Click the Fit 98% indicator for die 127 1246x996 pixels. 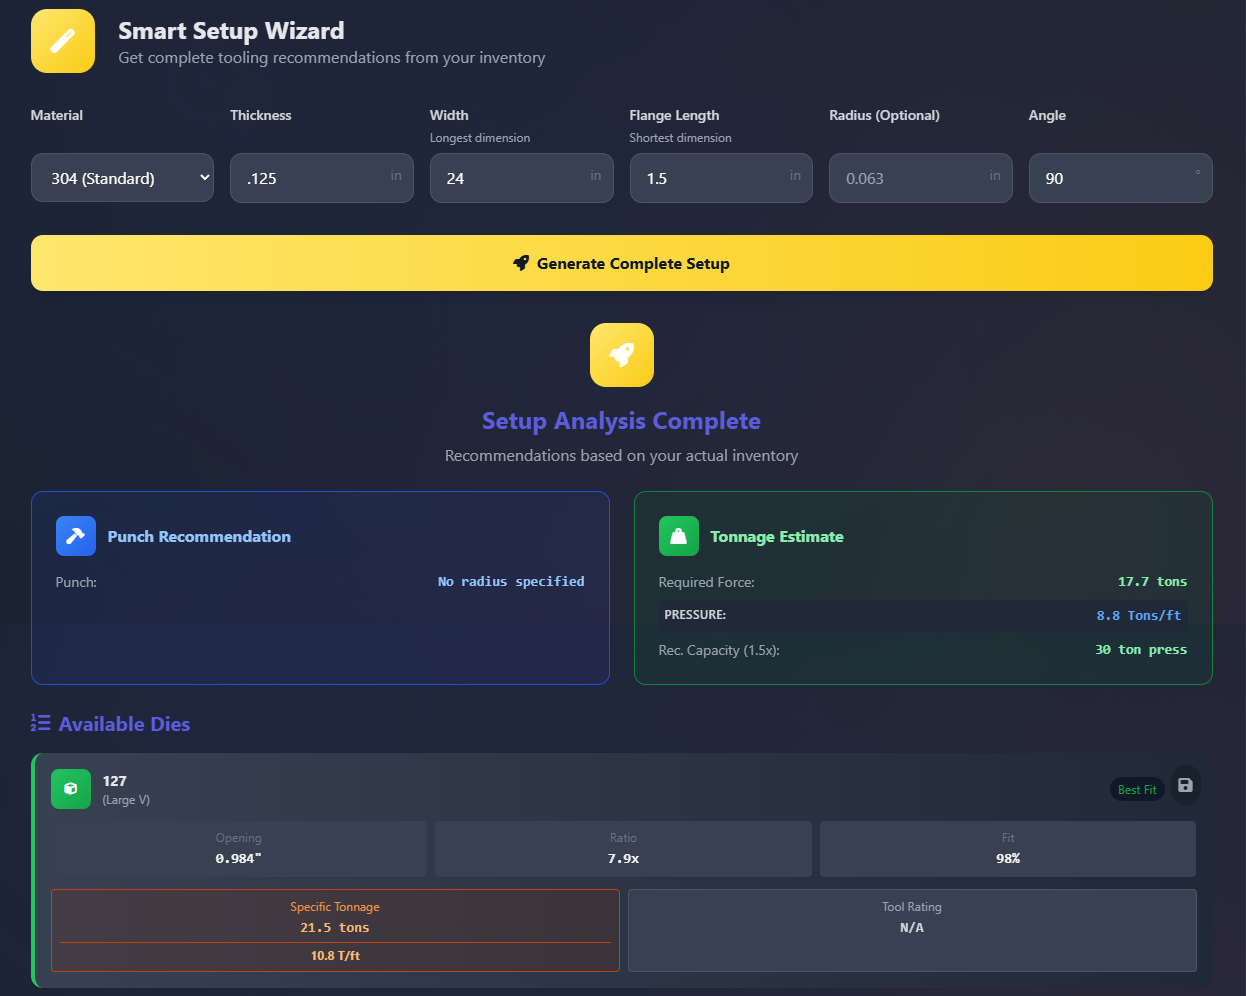pyautogui.click(x=1007, y=849)
